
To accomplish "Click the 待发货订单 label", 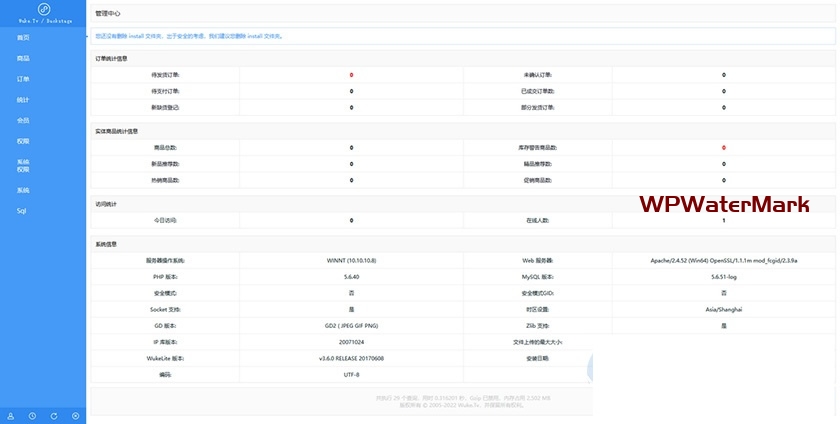I will click(165, 75).
